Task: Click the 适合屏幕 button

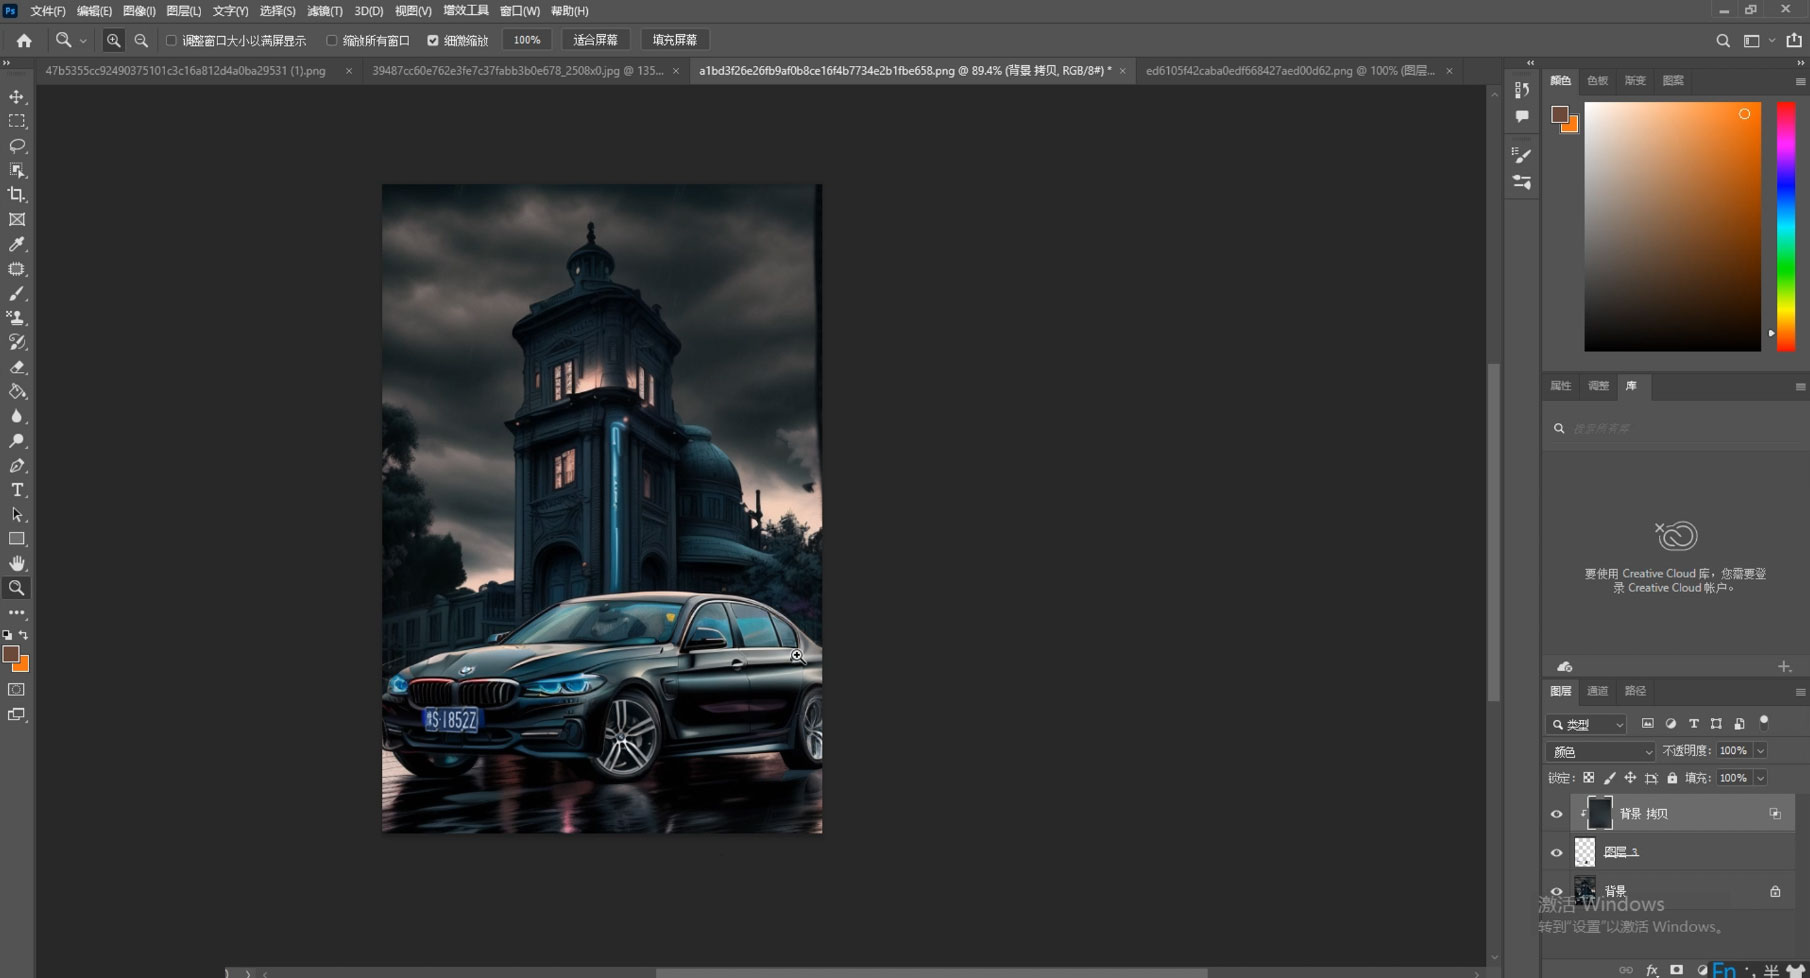Action: coord(595,40)
